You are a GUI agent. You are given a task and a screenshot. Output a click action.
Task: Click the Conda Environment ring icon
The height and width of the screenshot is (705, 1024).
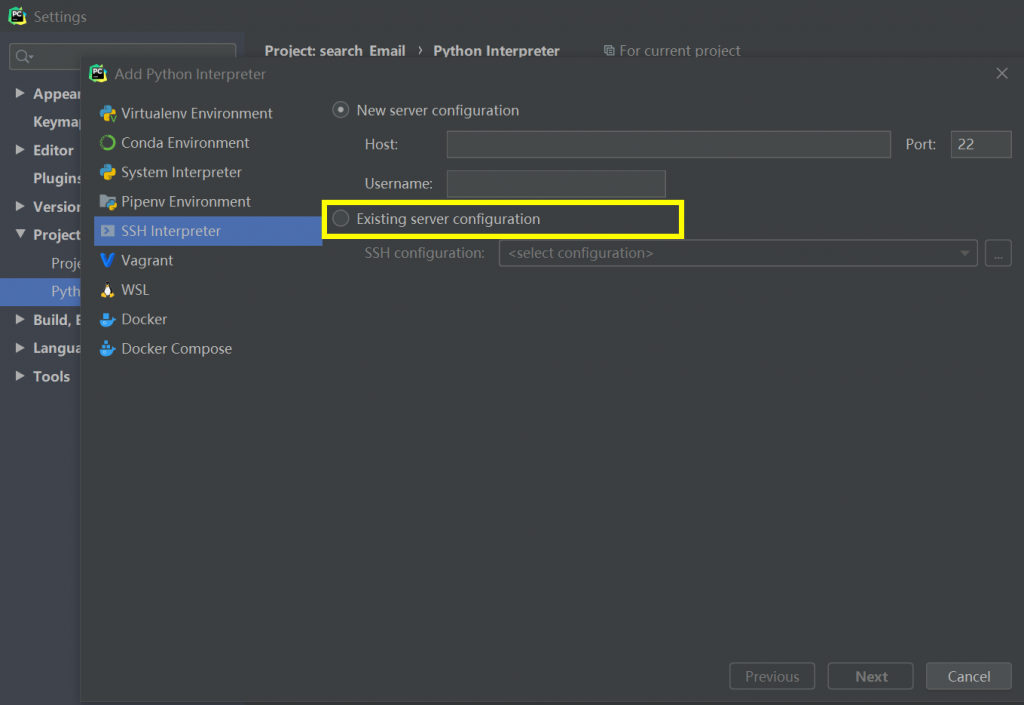pyautogui.click(x=108, y=143)
